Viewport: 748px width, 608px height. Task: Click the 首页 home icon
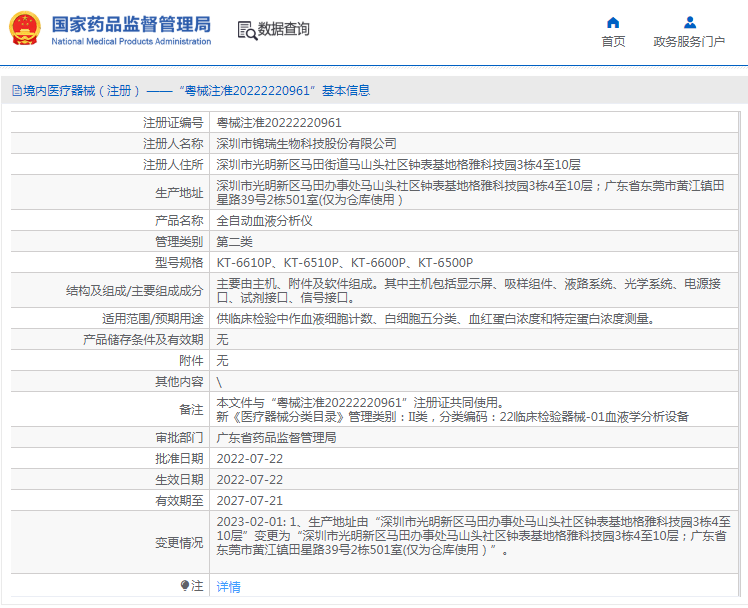(x=613, y=22)
